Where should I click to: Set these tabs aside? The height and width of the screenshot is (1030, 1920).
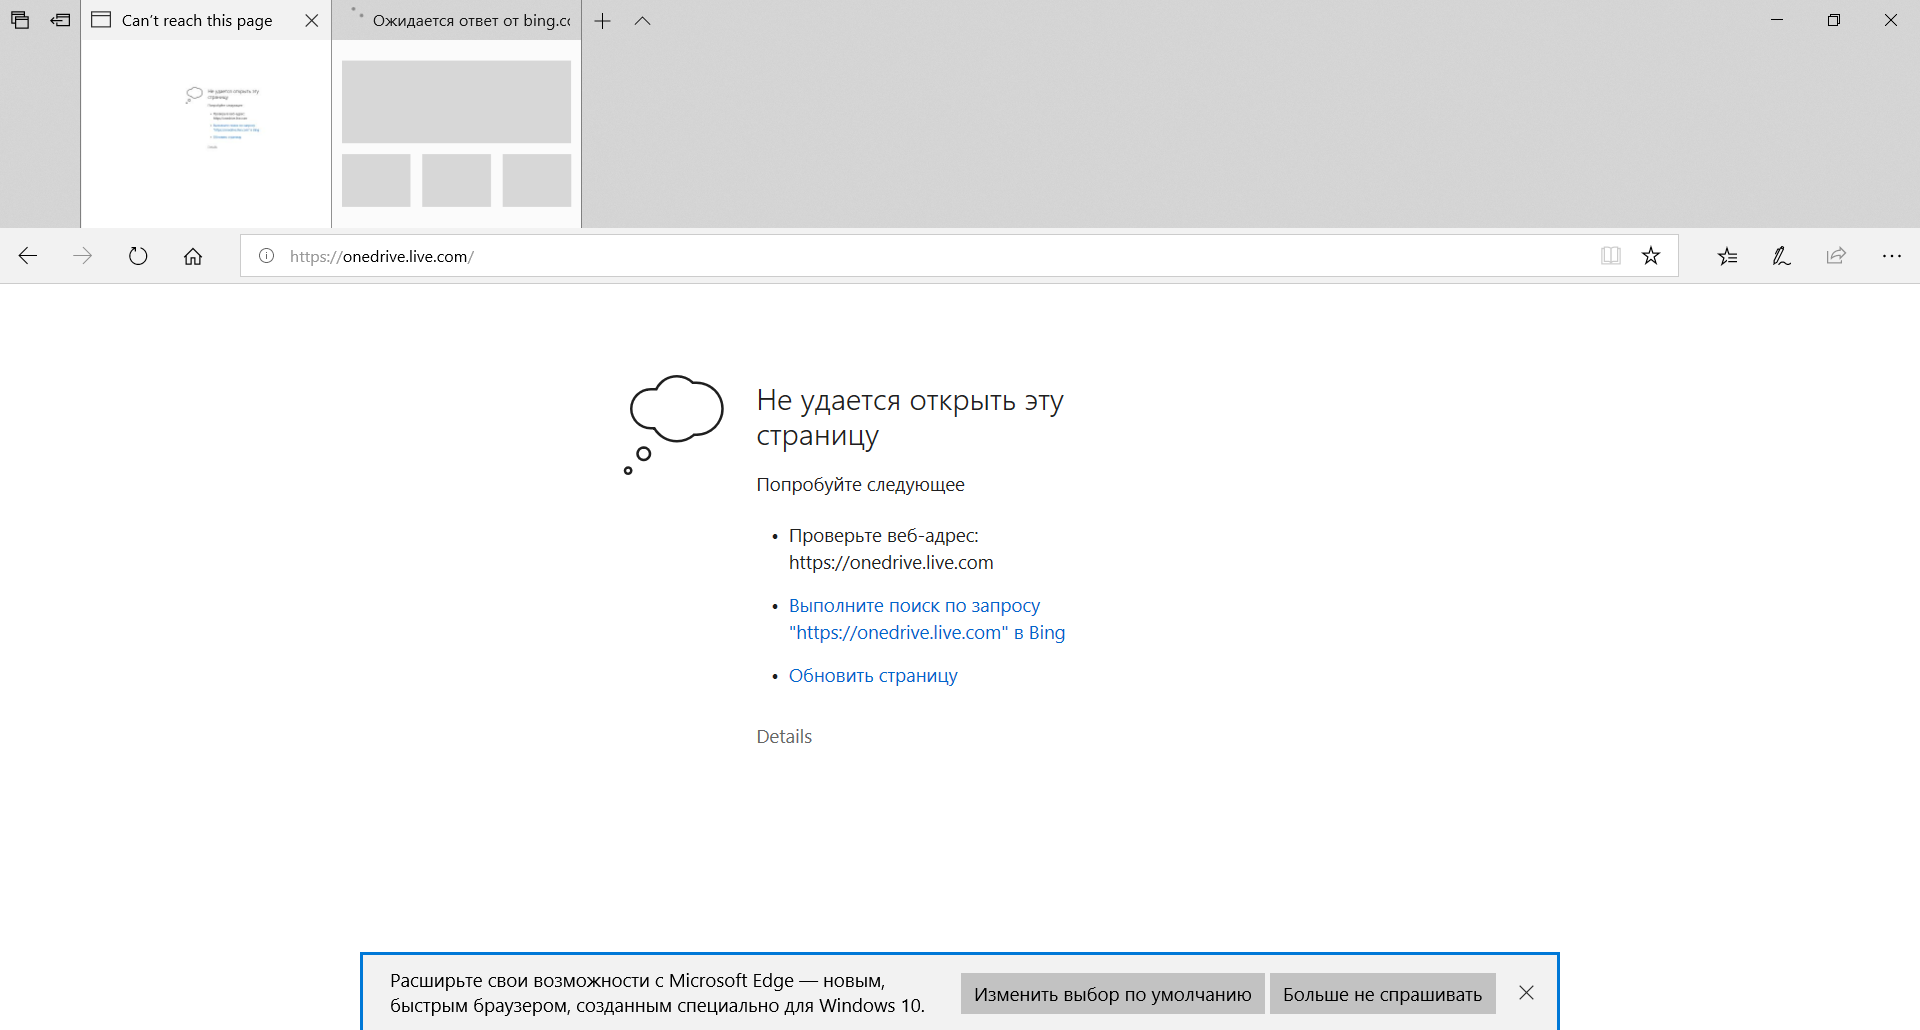61,20
